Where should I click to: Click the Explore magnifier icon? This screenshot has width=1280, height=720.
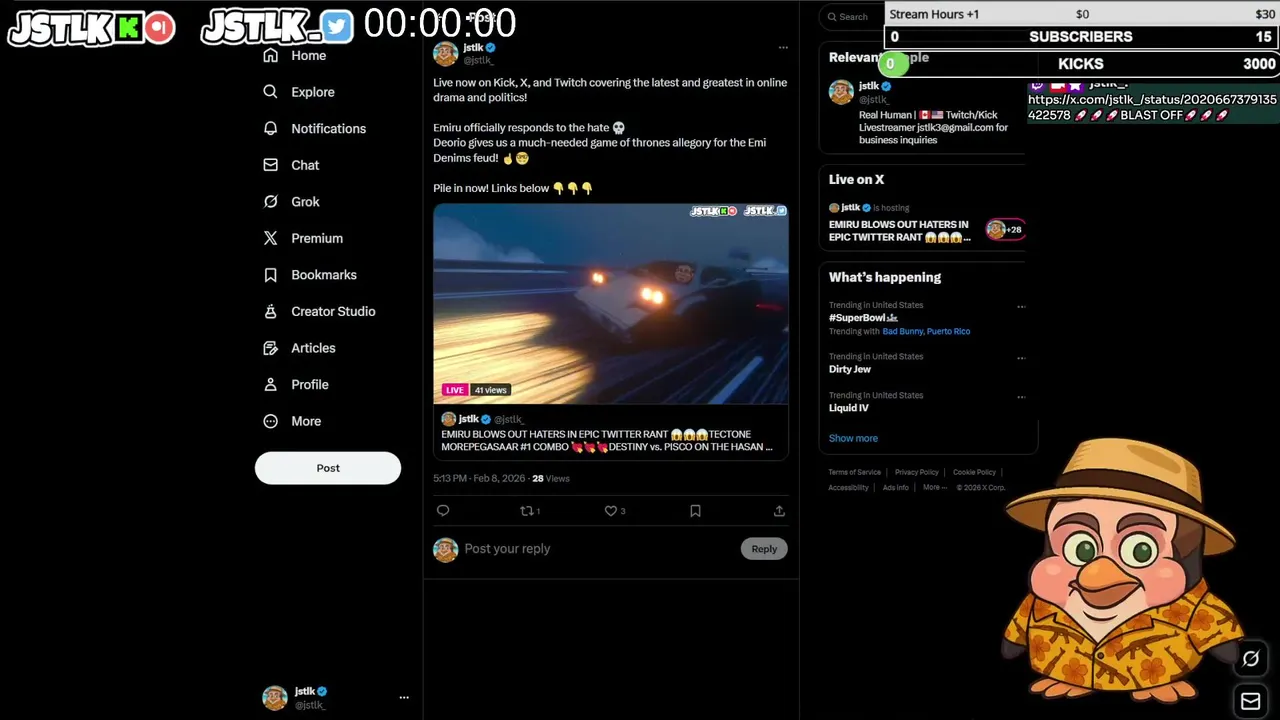tap(270, 92)
